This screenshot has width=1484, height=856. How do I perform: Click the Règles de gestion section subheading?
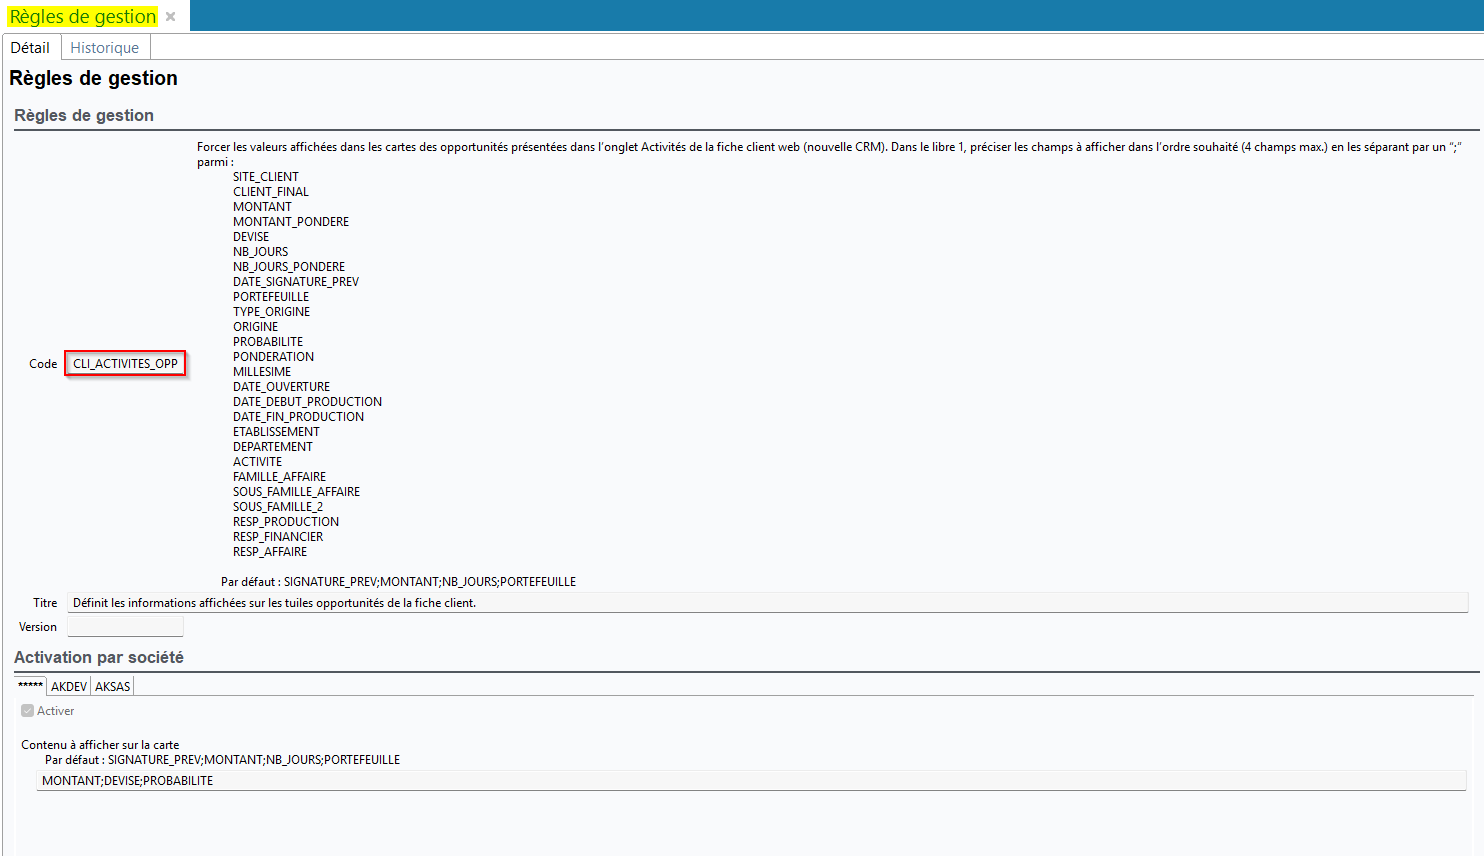(x=84, y=115)
